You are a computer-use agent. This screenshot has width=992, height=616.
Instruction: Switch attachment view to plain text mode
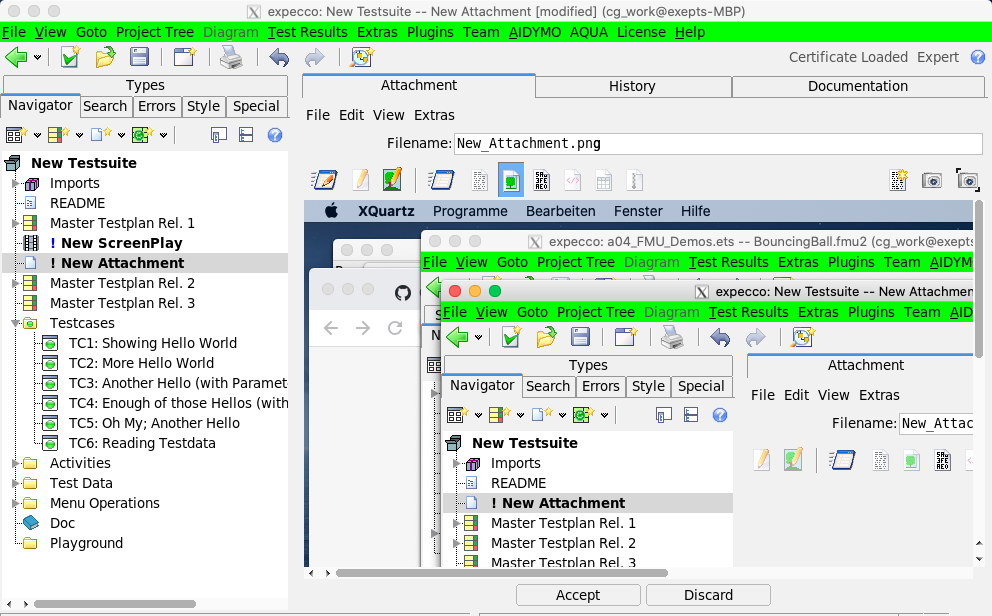(x=480, y=180)
